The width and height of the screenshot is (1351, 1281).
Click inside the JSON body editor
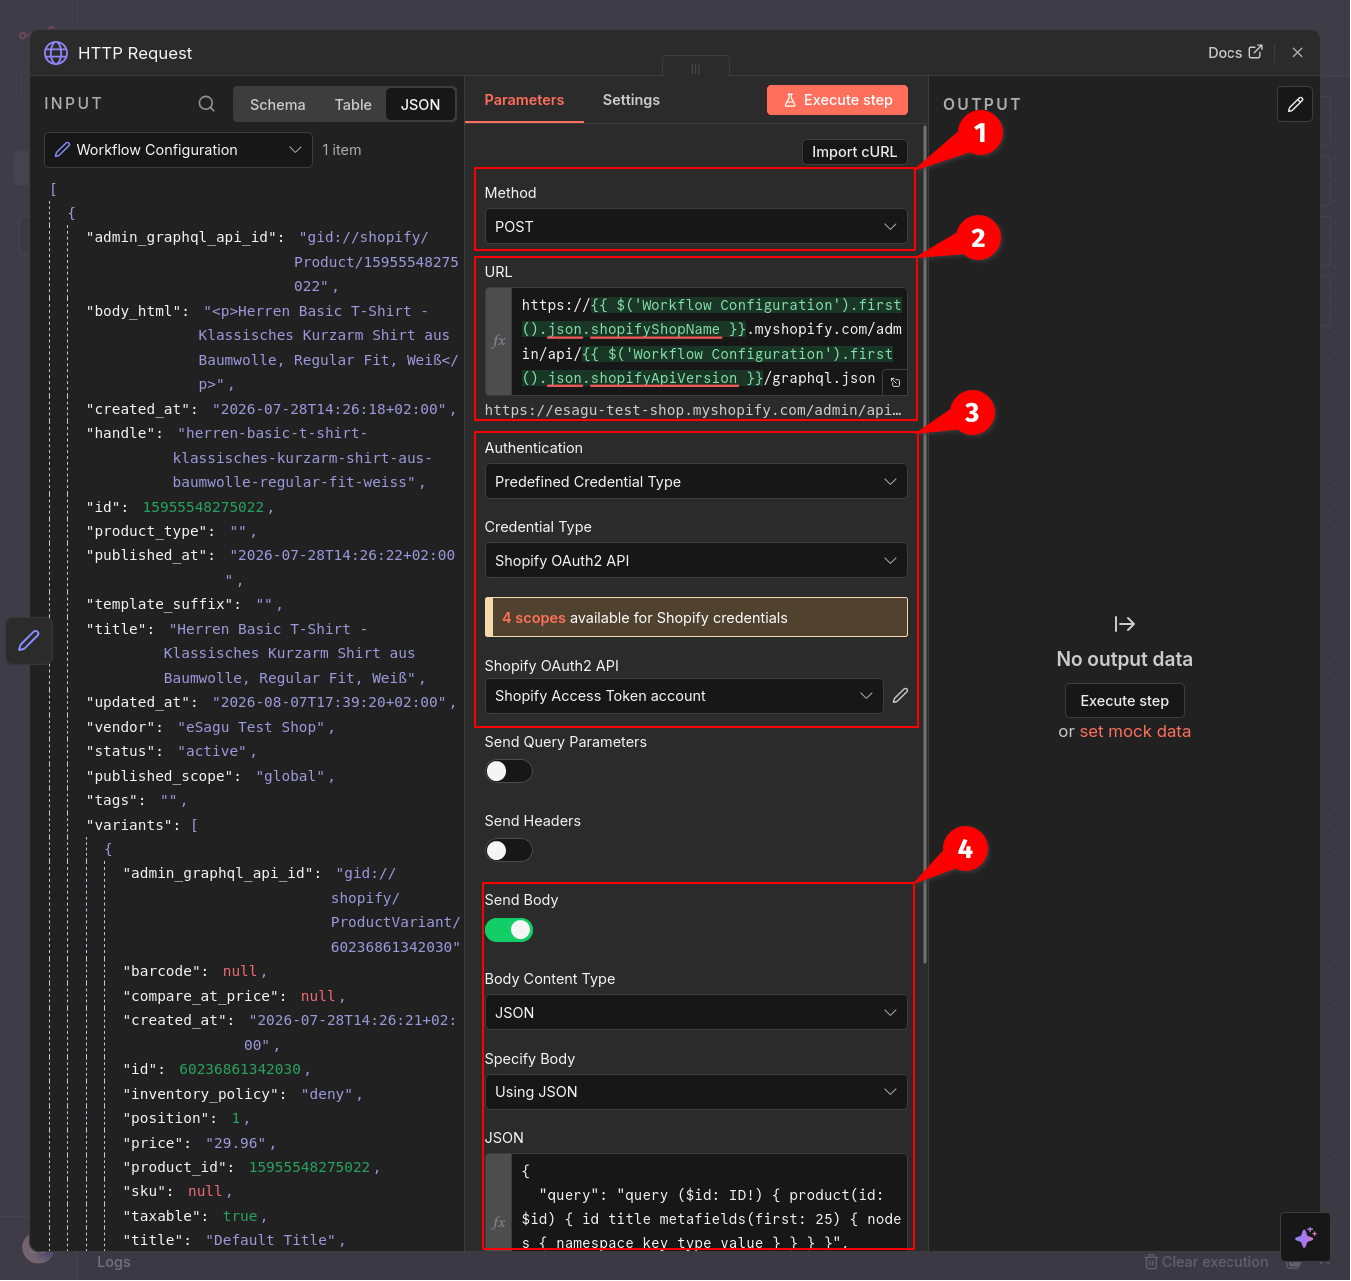709,1204
